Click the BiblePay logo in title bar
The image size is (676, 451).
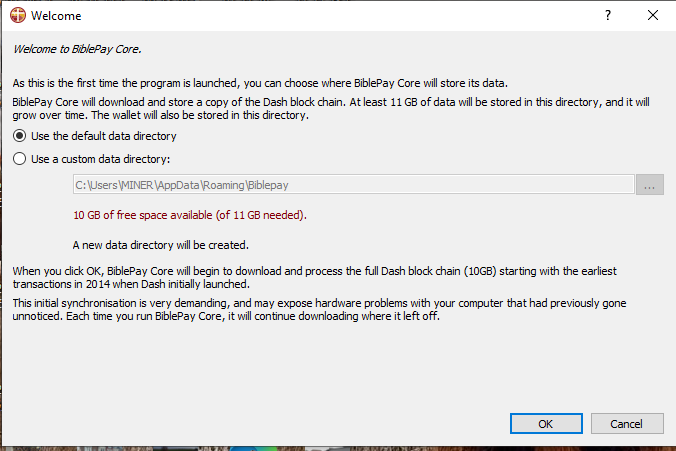(18, 15)
